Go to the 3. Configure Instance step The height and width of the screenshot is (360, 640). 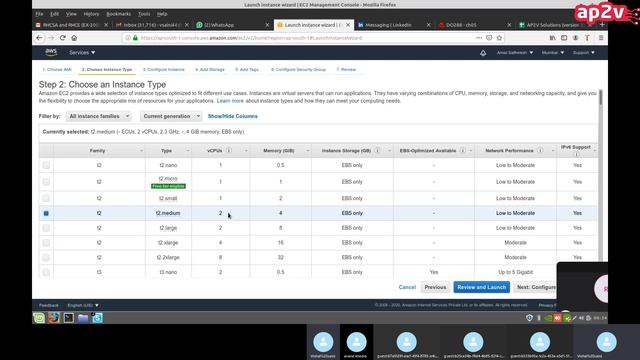click(164, 70)
